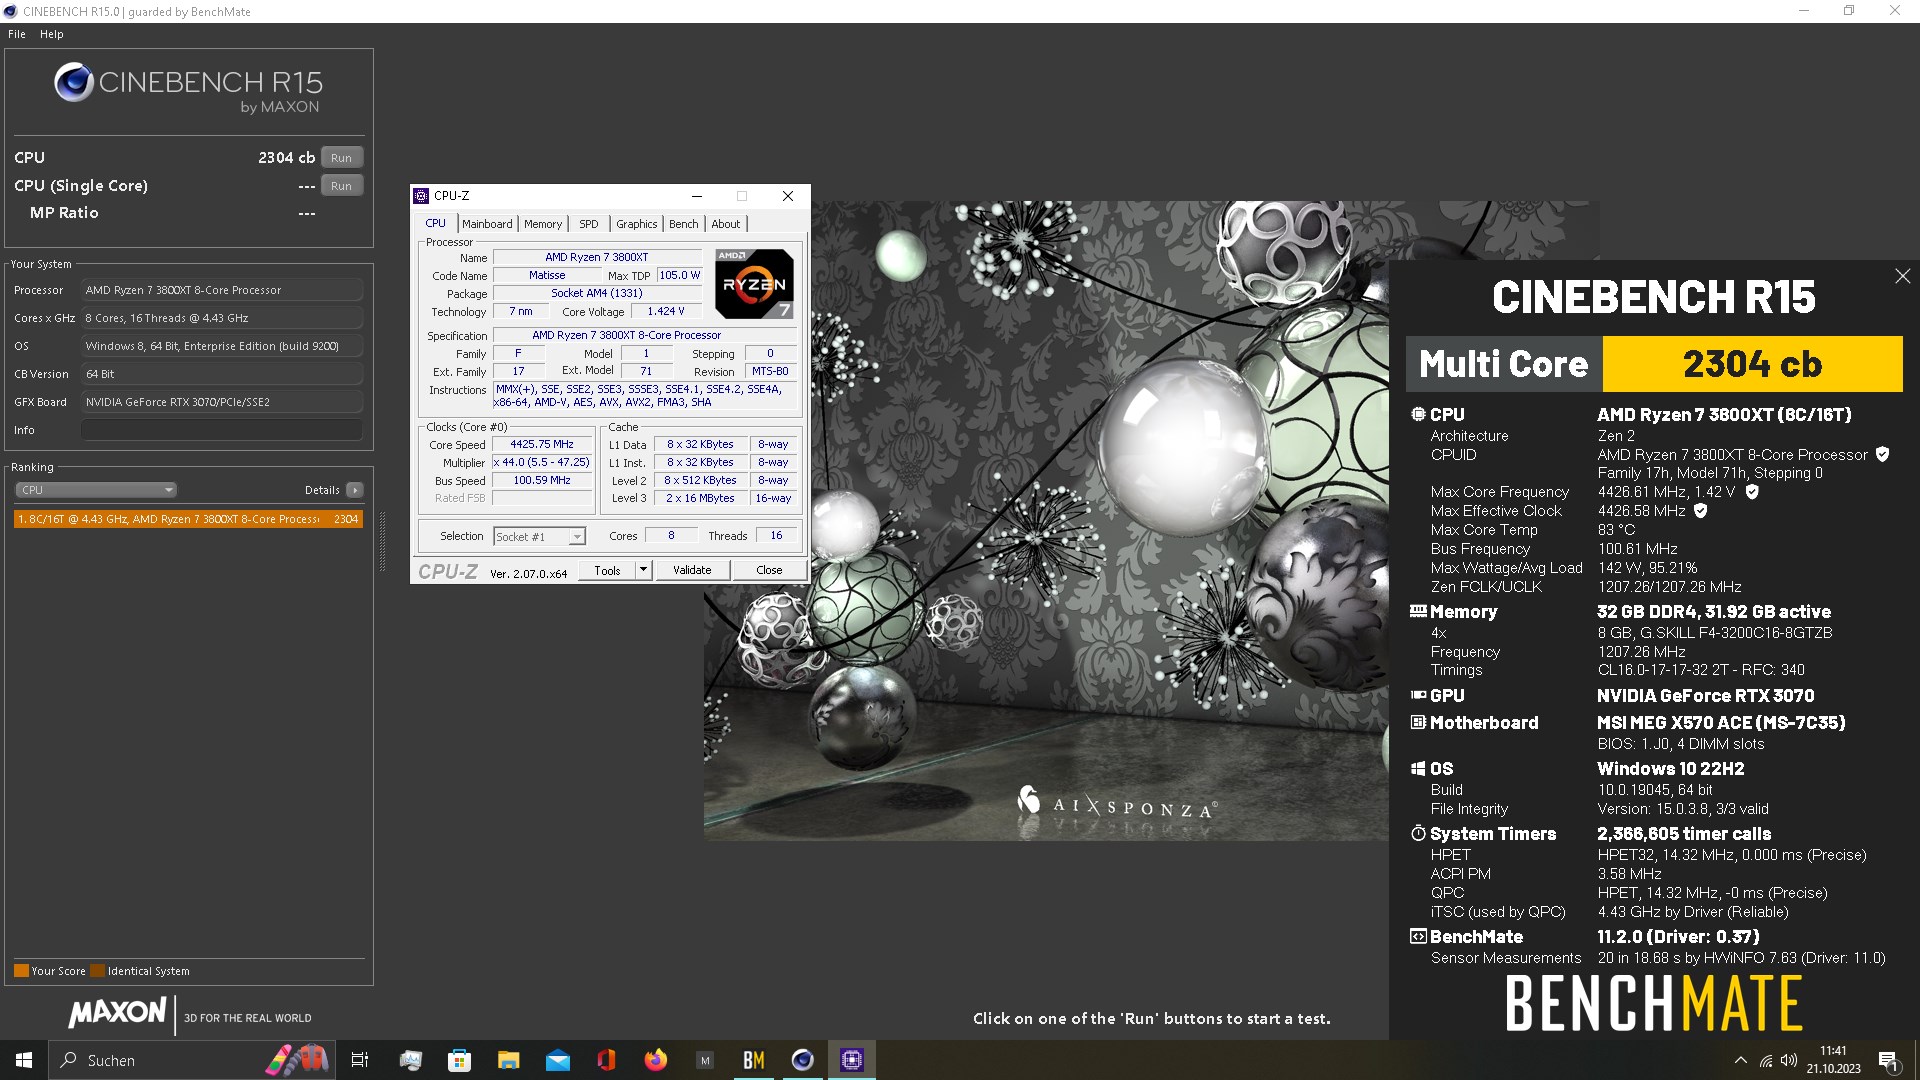1920x1080 pixels.
Task: Click the MAXON logo at bottom left
Action: point(117,1013)
